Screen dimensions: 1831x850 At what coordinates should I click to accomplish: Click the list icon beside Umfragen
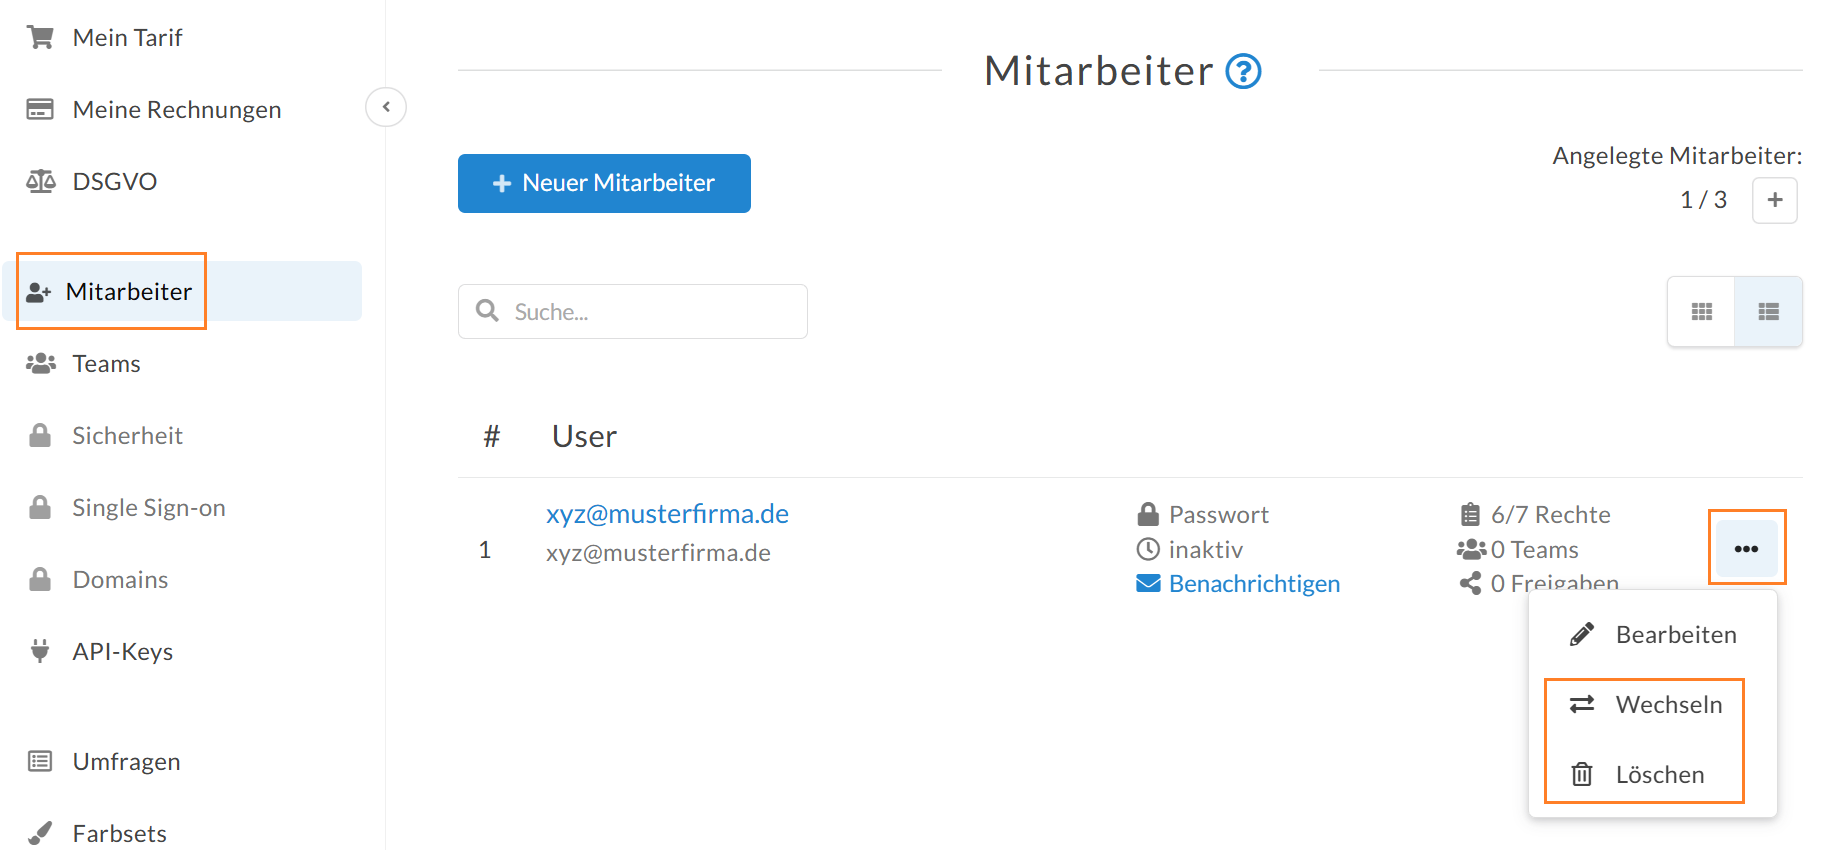[40, 761]
